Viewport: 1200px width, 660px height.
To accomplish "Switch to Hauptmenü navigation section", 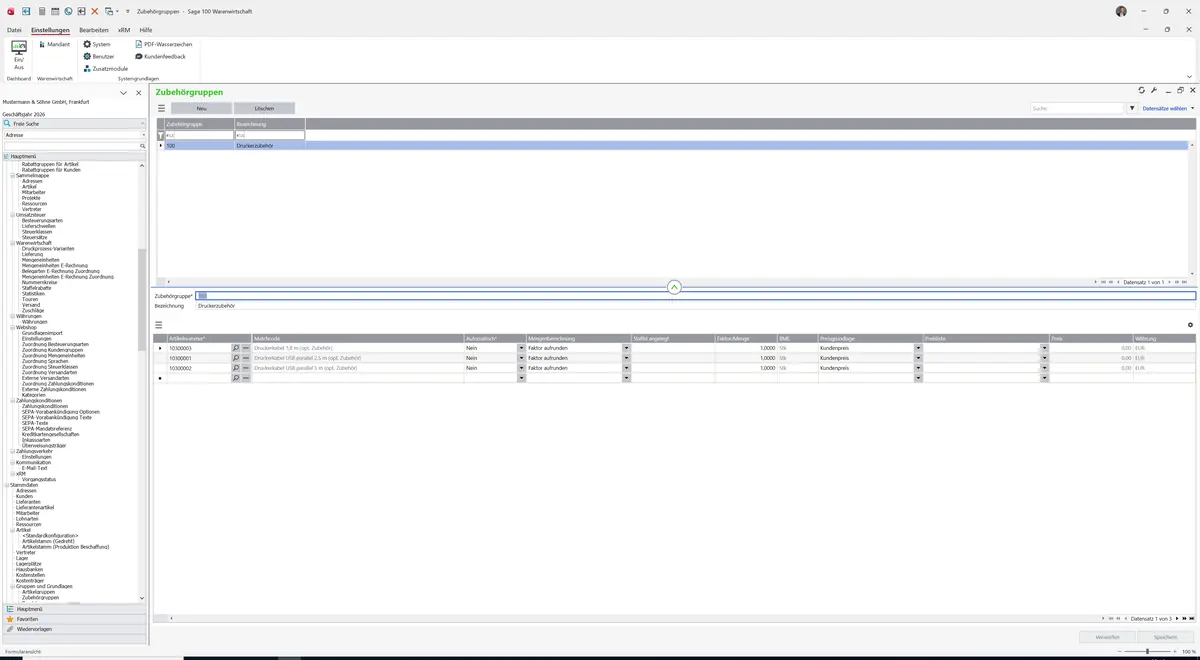I will [x=74, y=609].
